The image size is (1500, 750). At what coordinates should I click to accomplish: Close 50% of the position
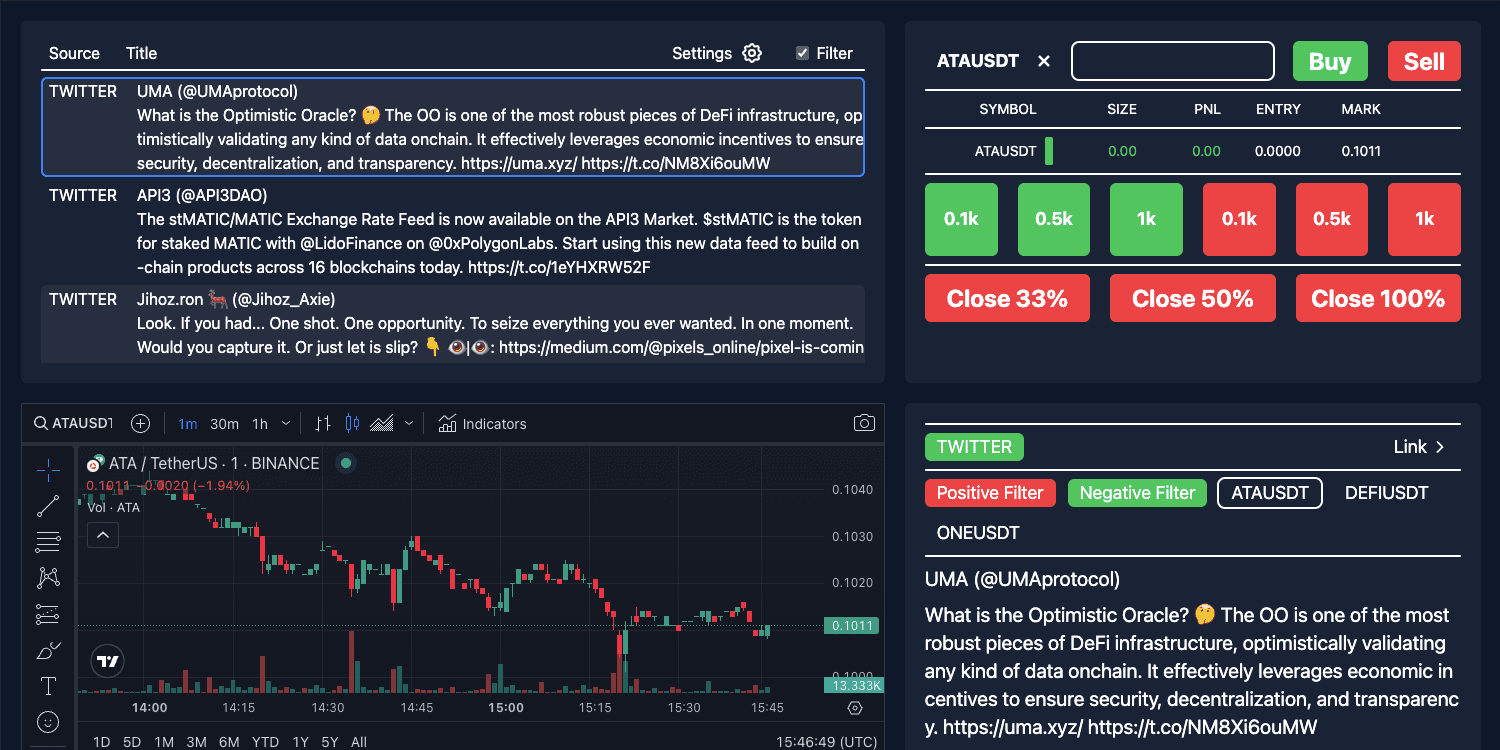[x=1193, y=298]
